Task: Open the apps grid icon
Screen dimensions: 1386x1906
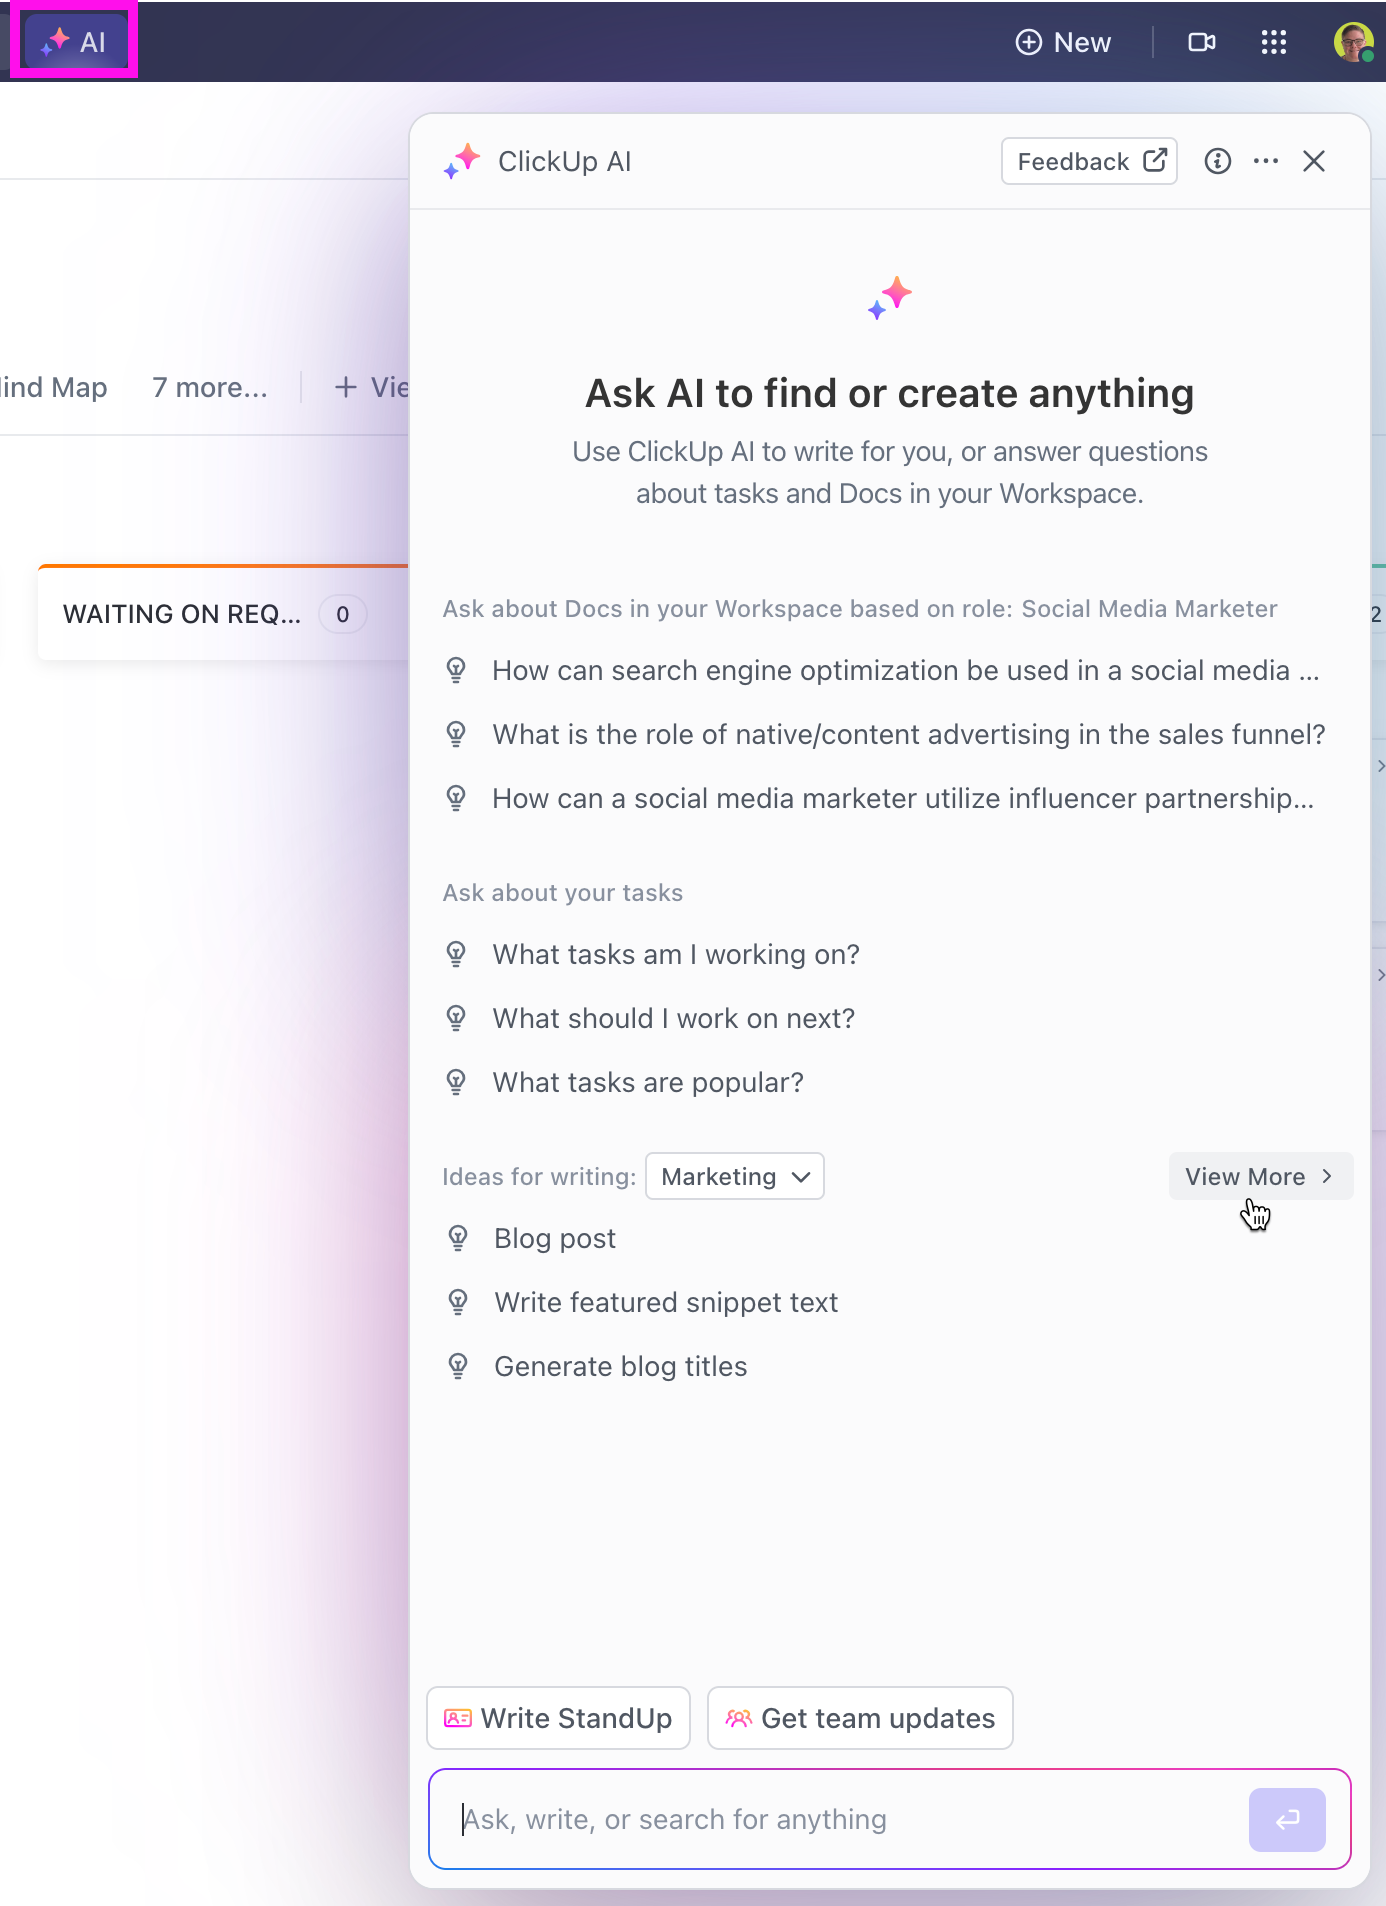Action: (1273, 42)
